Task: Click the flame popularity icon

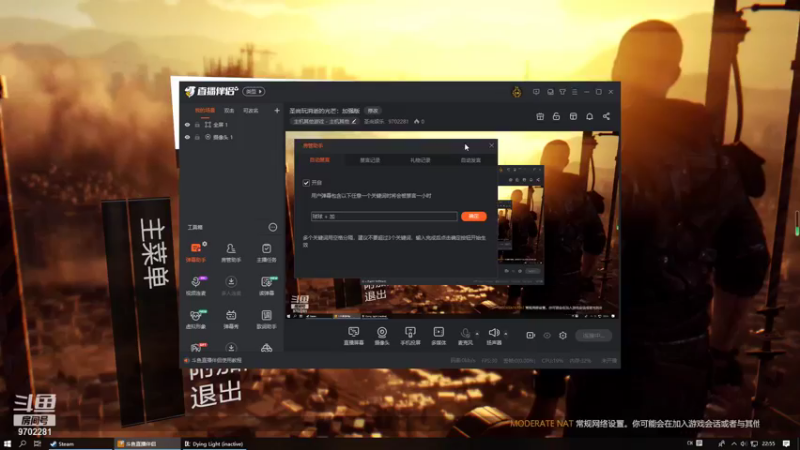Action: pyautogui.click(x=417, y=121)
